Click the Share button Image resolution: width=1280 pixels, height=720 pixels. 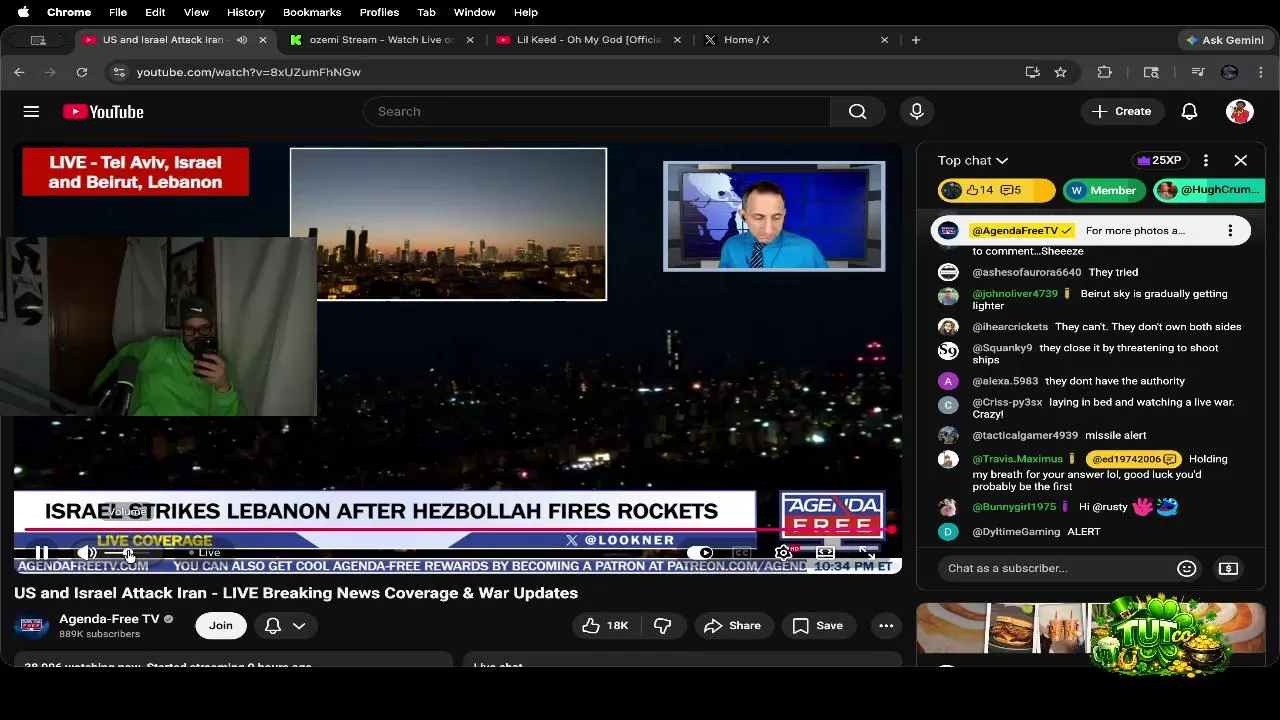[732, 625]
